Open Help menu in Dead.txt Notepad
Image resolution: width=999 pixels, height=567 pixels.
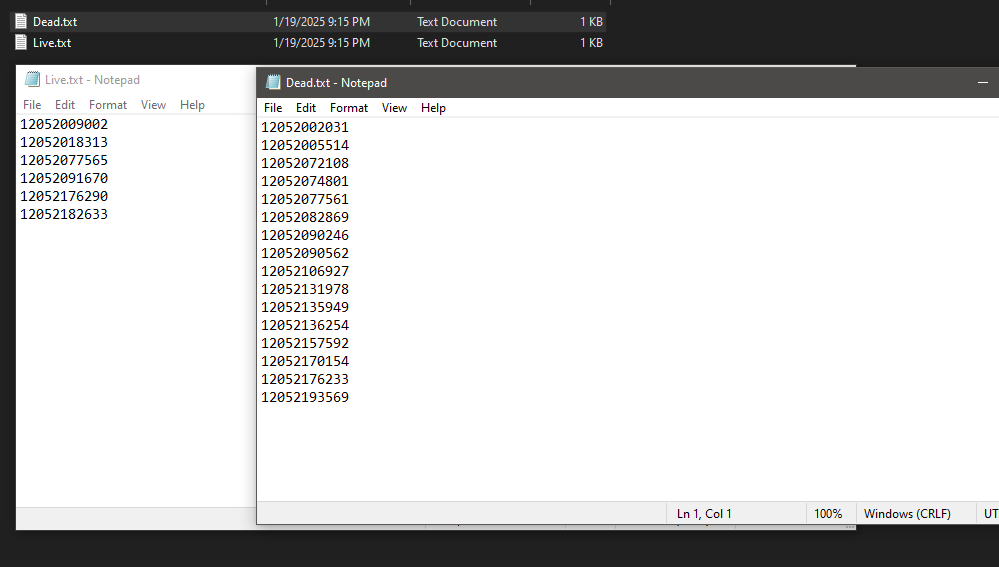click(433, 108)
